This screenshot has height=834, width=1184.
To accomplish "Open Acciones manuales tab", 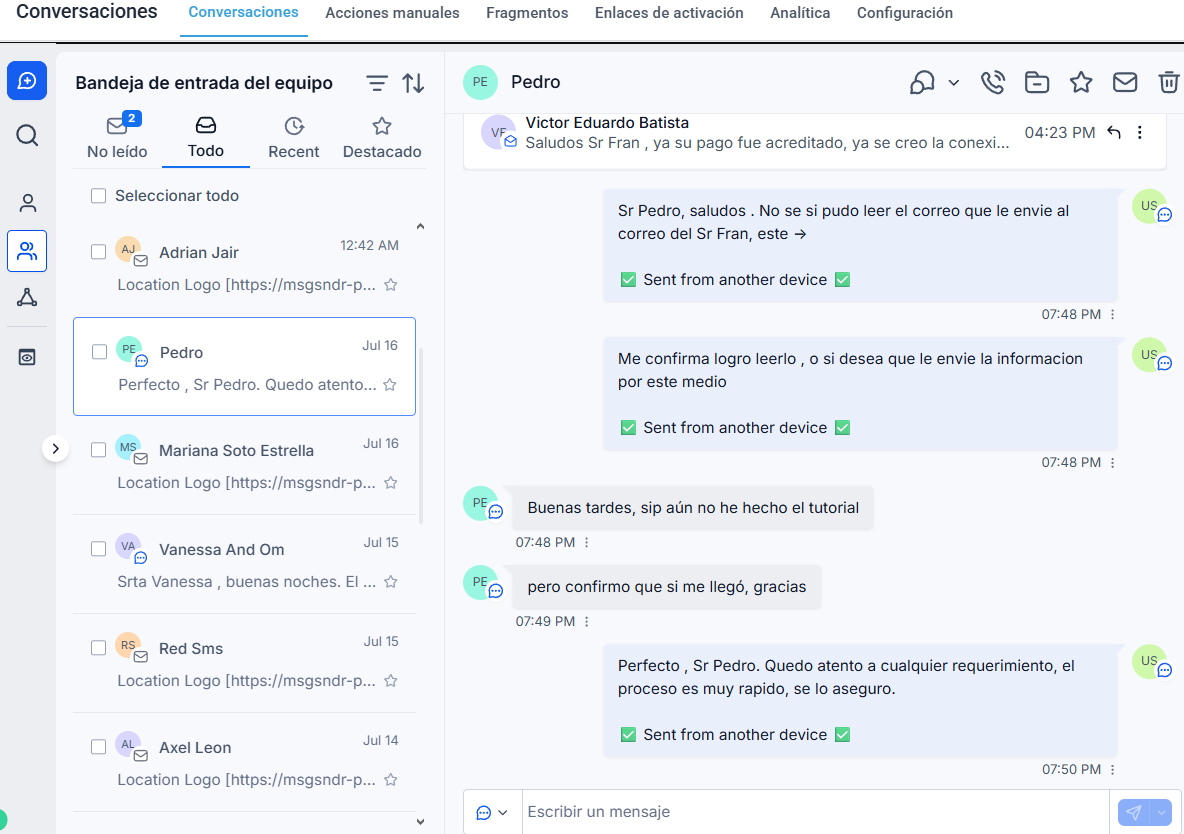I will (x=392, y=13).
